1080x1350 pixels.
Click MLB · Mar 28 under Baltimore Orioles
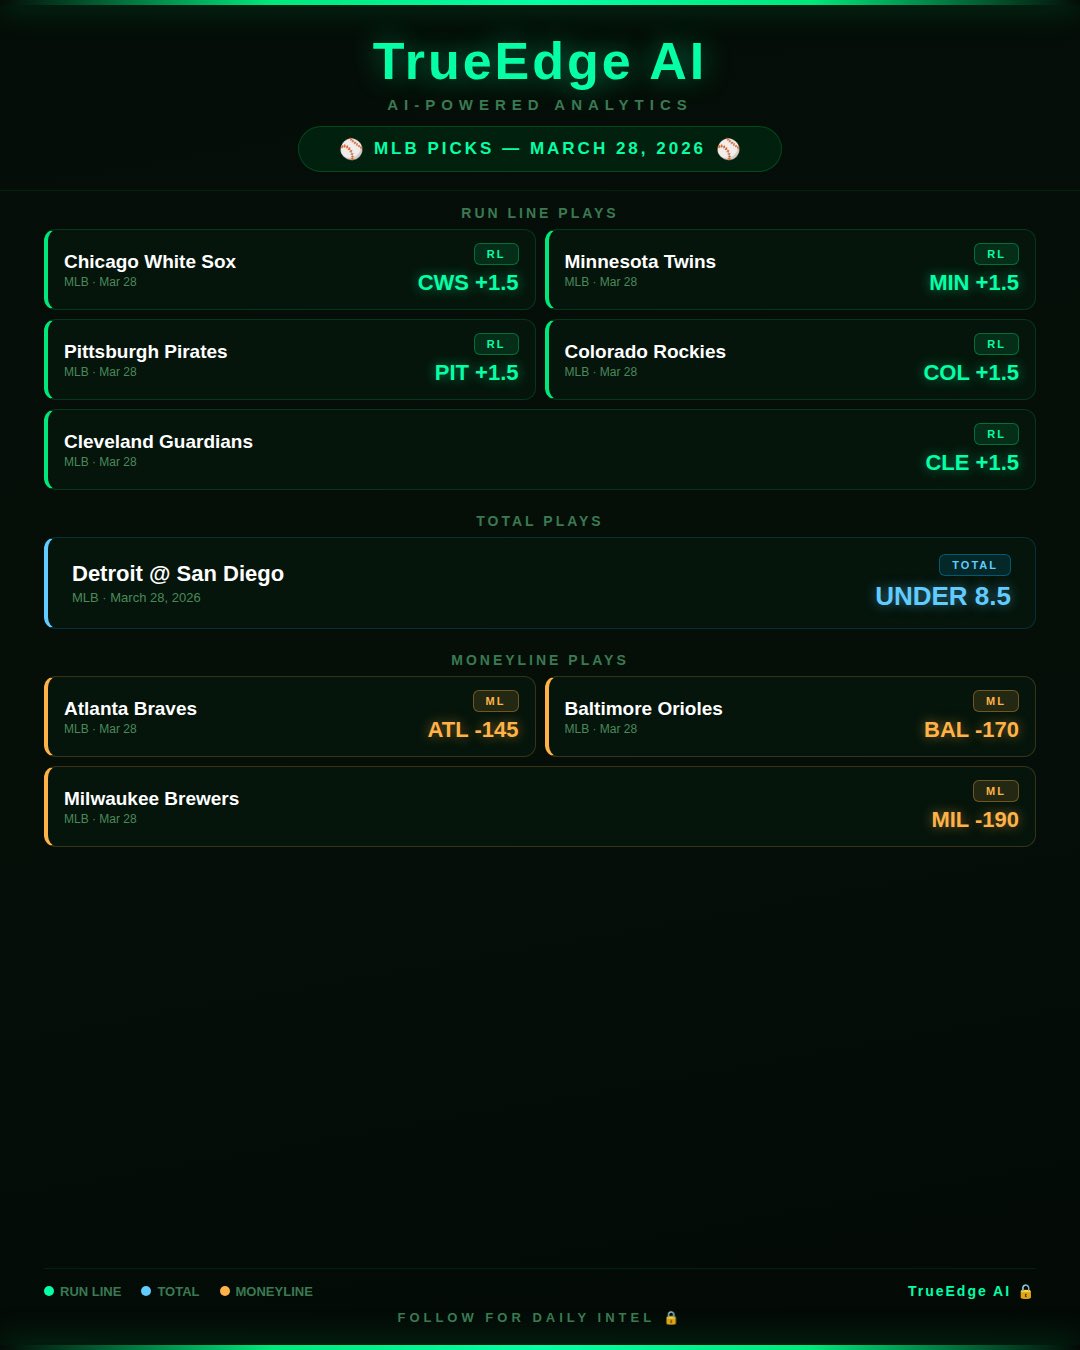point(600,729)
